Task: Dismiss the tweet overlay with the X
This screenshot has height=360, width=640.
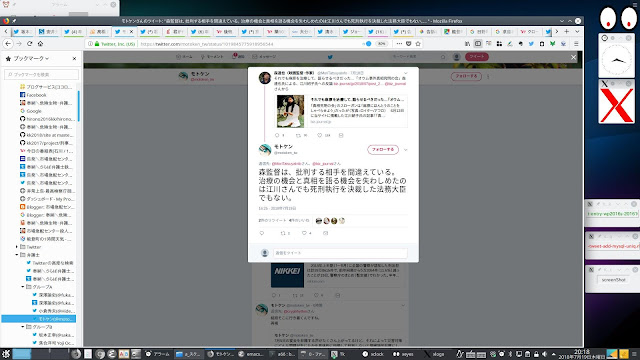Action: point(573,58)
